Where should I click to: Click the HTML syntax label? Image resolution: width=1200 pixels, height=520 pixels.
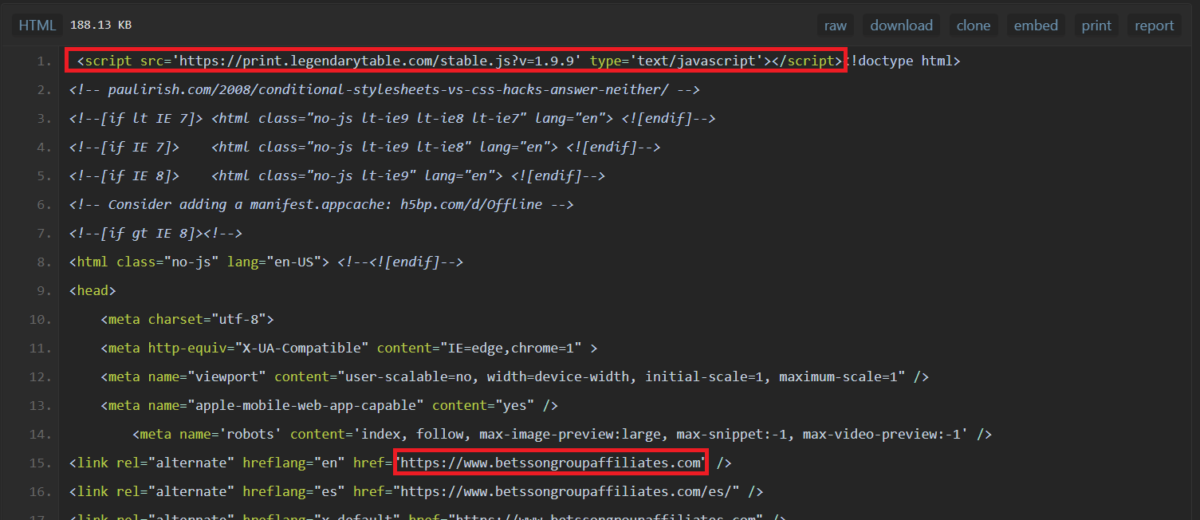click(37, 25)
